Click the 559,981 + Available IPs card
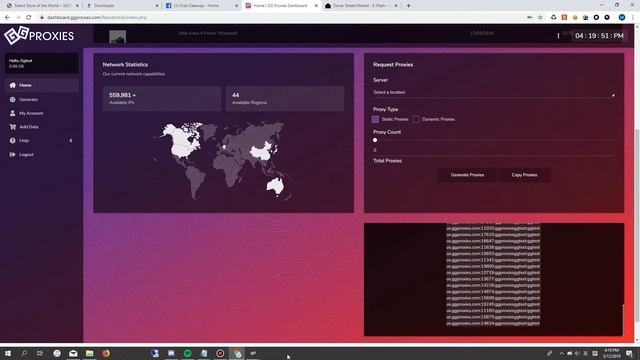Viewport: 640px width, 360px height. pyautogui.click(x=162, y=98)
